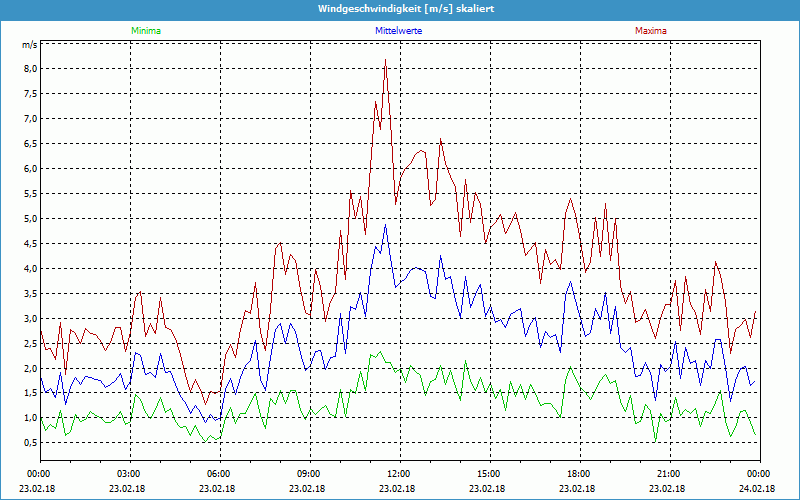
Task: Click the 1.0 y-axis tick label
Action: click(x=30, y=419)
